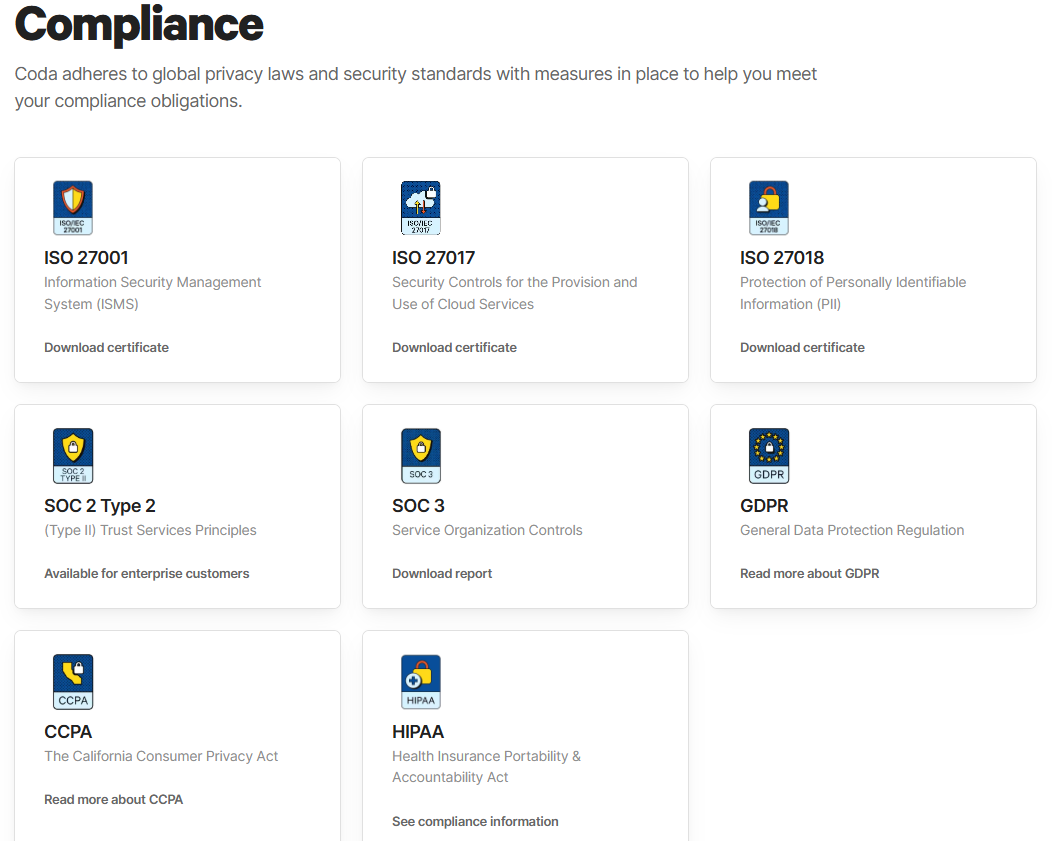Click 'Information Security Management System (ISMS)' description
Image resolution: width=1052 pixels, height=841 pixels.
pyautogui.click(x=153, y=293)
